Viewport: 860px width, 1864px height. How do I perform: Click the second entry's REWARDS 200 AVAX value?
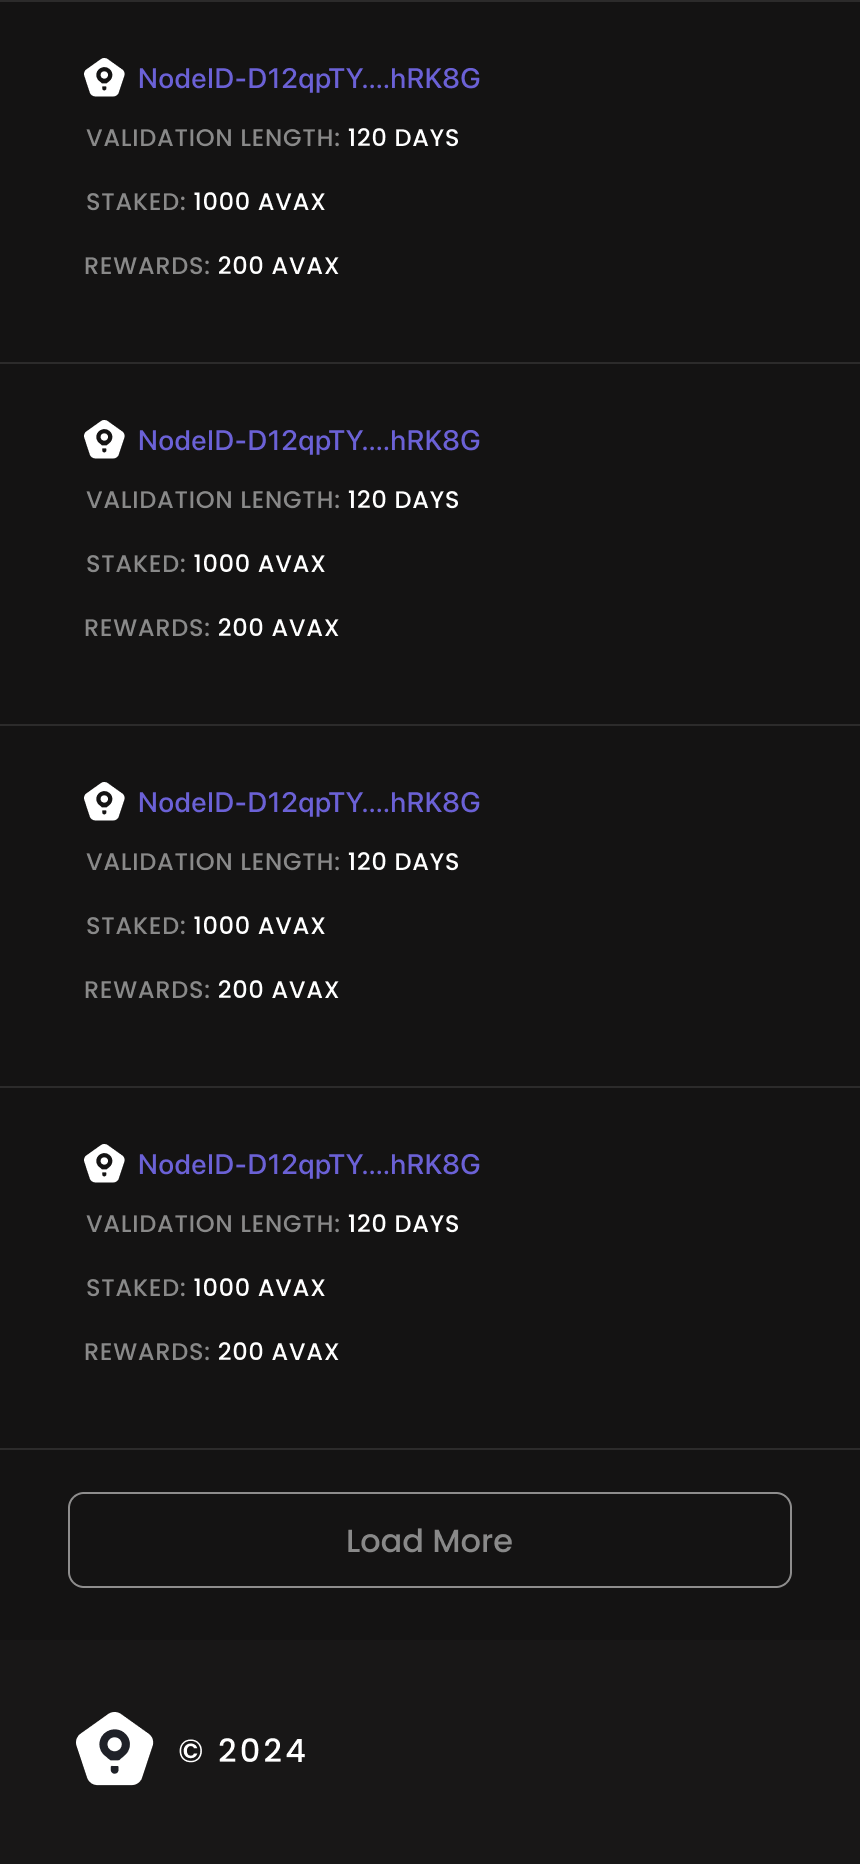click(x=279, y=628)
